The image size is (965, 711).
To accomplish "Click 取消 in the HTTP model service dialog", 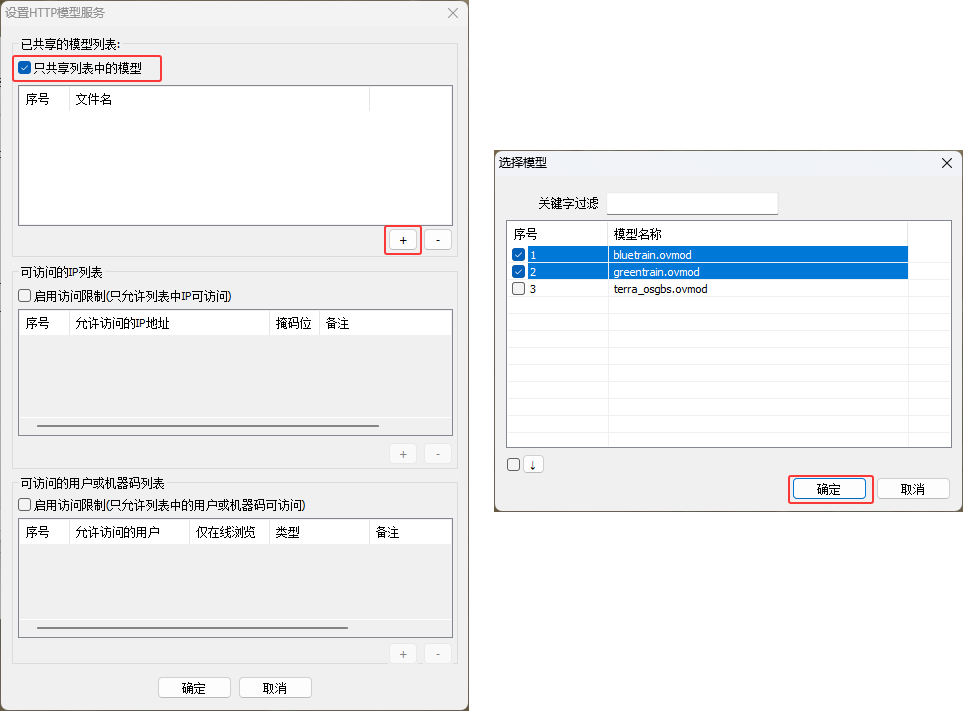I will [275, 688].
